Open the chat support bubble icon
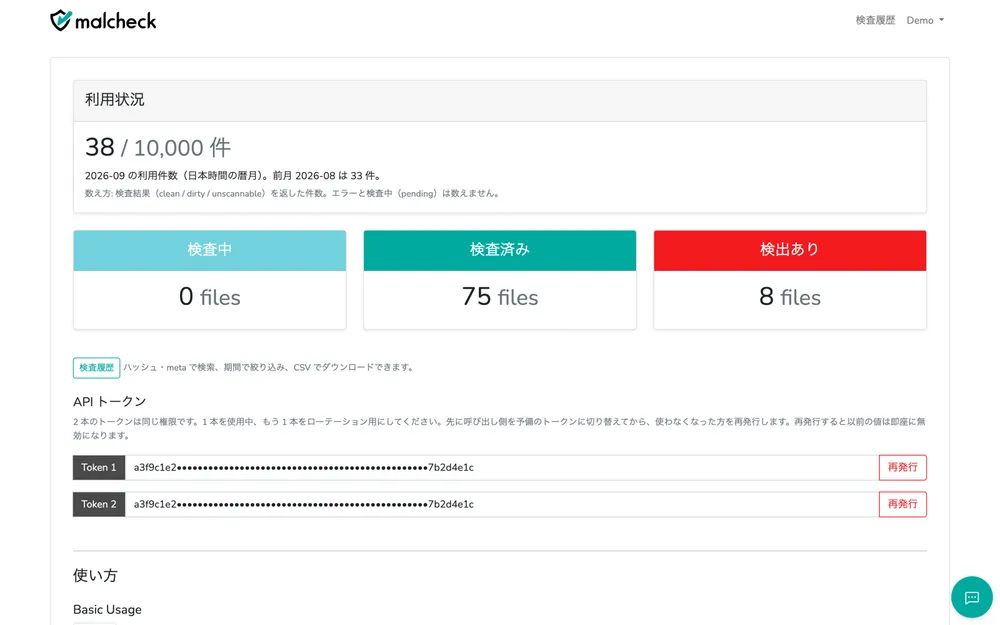This screenshot has width=1000, height=625. click(x=971, y=598)
